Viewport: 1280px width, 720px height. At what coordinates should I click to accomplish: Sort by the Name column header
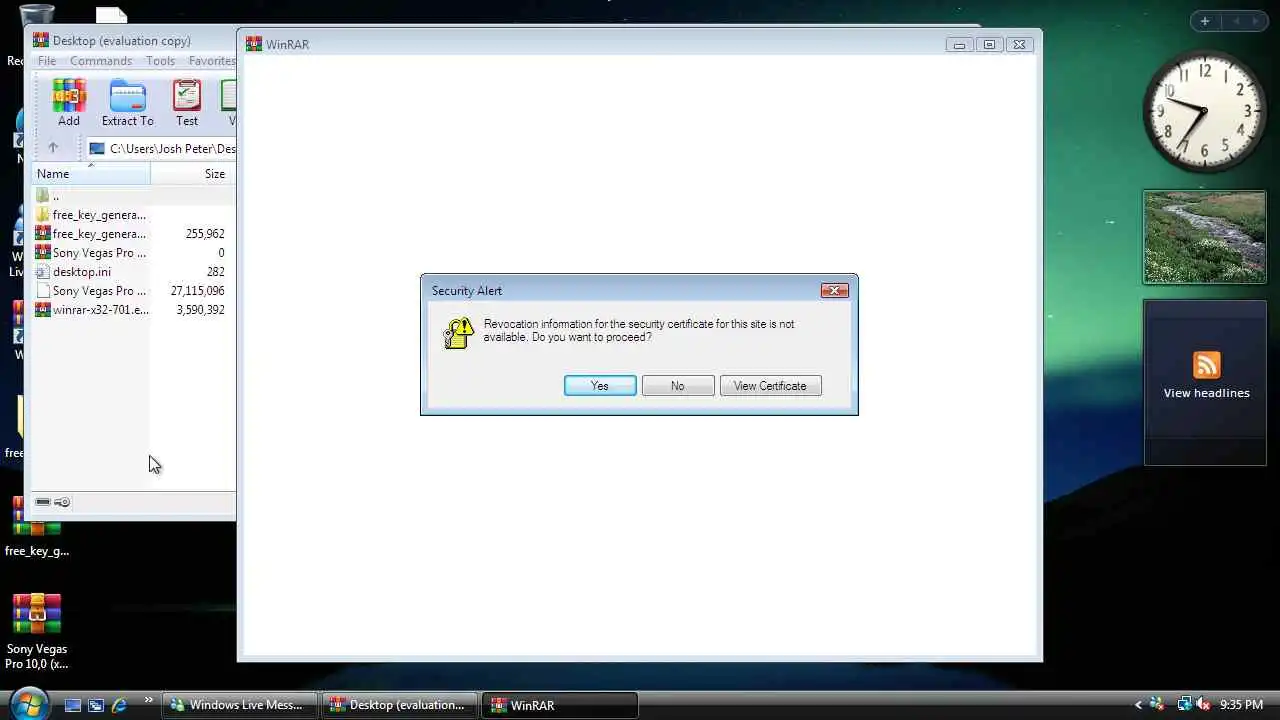(90, 174)
